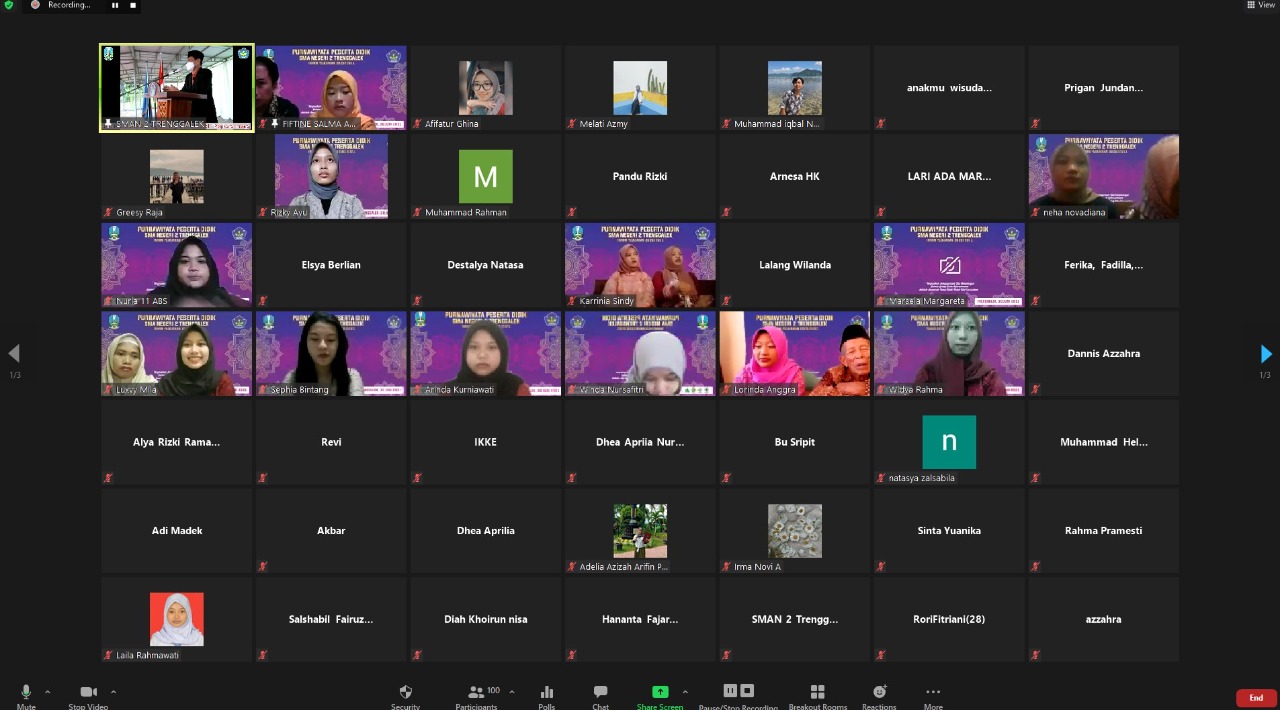This screenshot has height=710, width=1280.
Task: Stop recording using top square button
Action: click(x=133, y=5)
